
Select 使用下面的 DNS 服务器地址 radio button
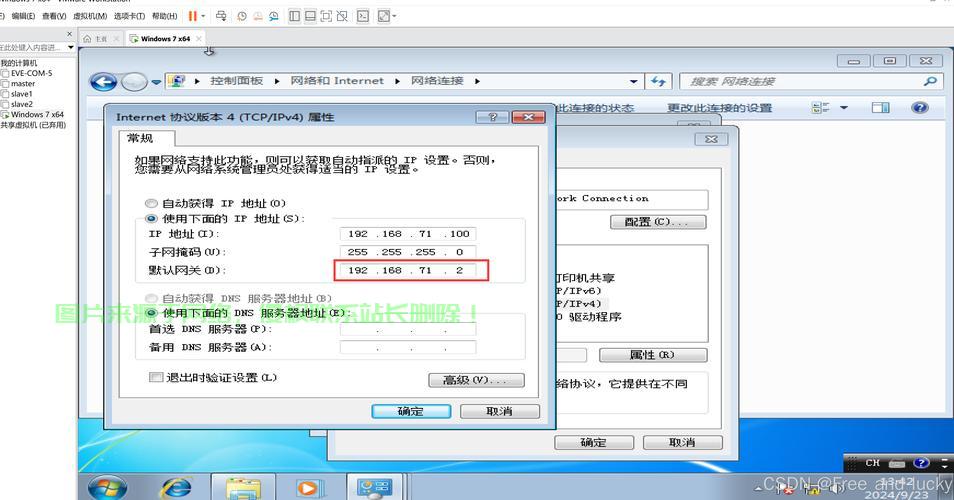click(x=151, y=313)
